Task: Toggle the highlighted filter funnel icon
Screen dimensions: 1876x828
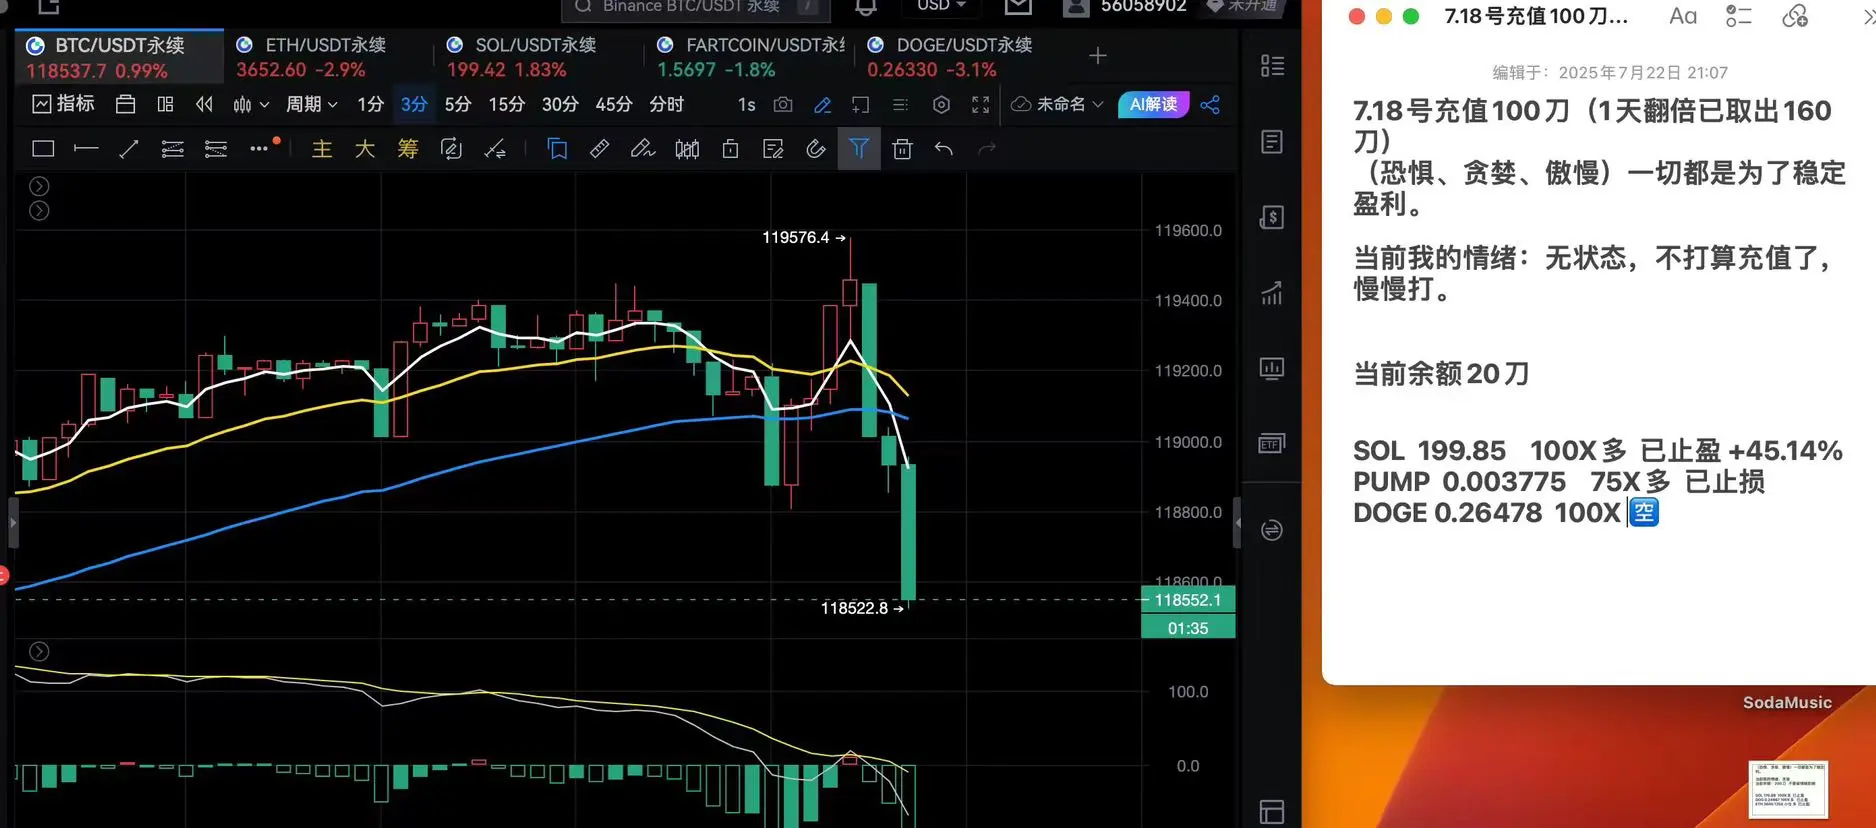Action: 859,149
